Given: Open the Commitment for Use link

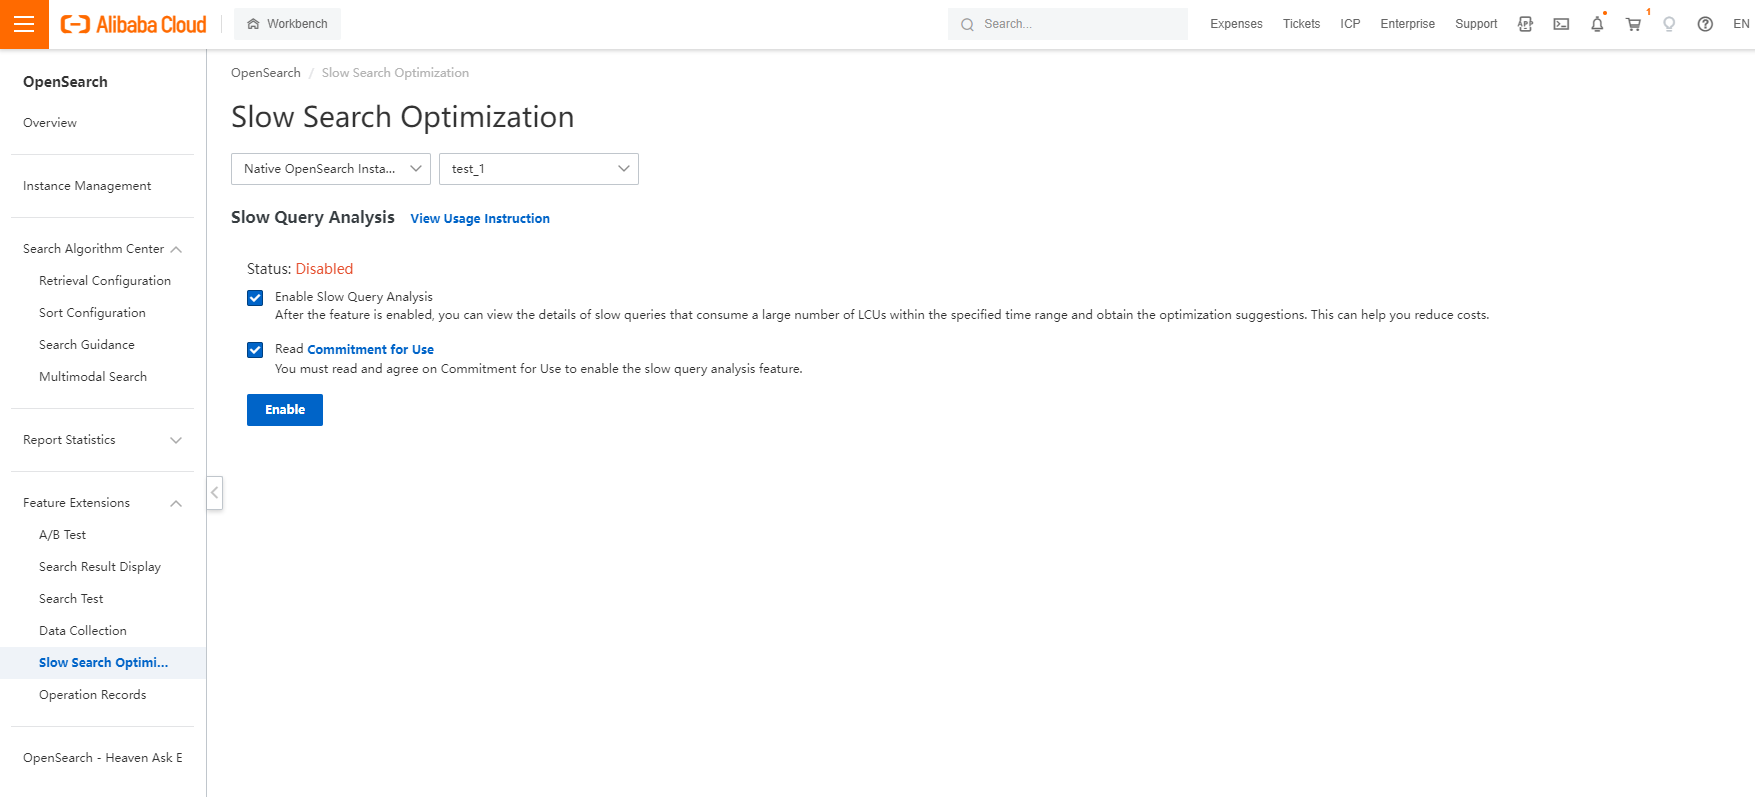Looking at the screenshot, I should coord(370,349).
